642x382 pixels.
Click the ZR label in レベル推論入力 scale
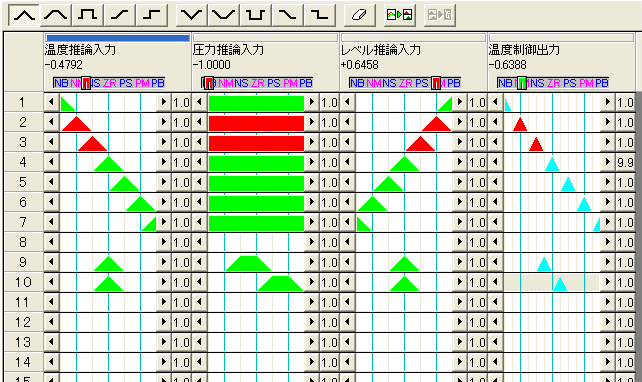pos(405,83)
